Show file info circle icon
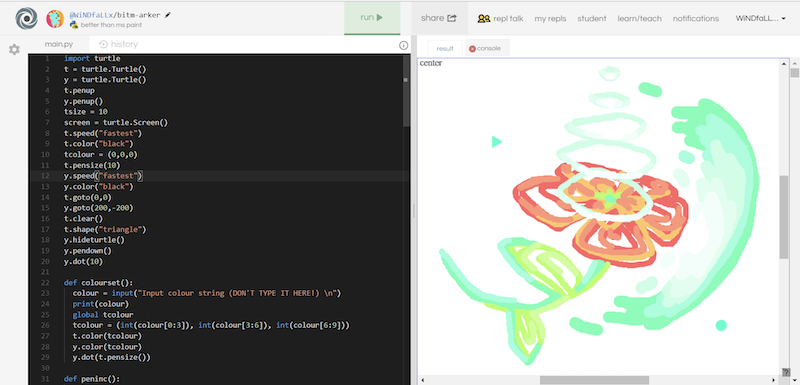800x385 pixels. (404, 45)
